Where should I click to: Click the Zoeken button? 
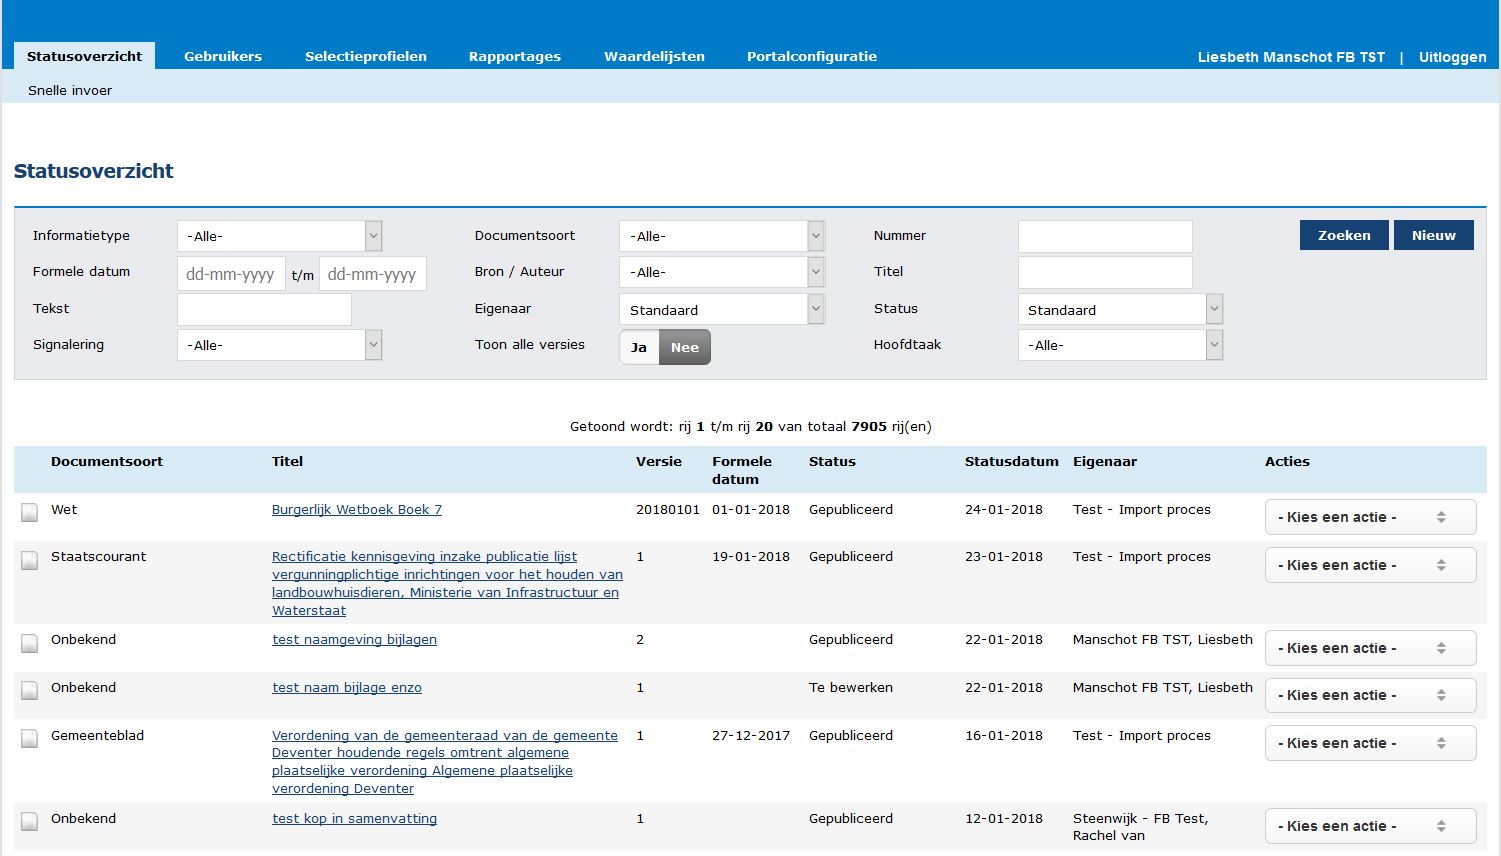[x=1344, y=235]
